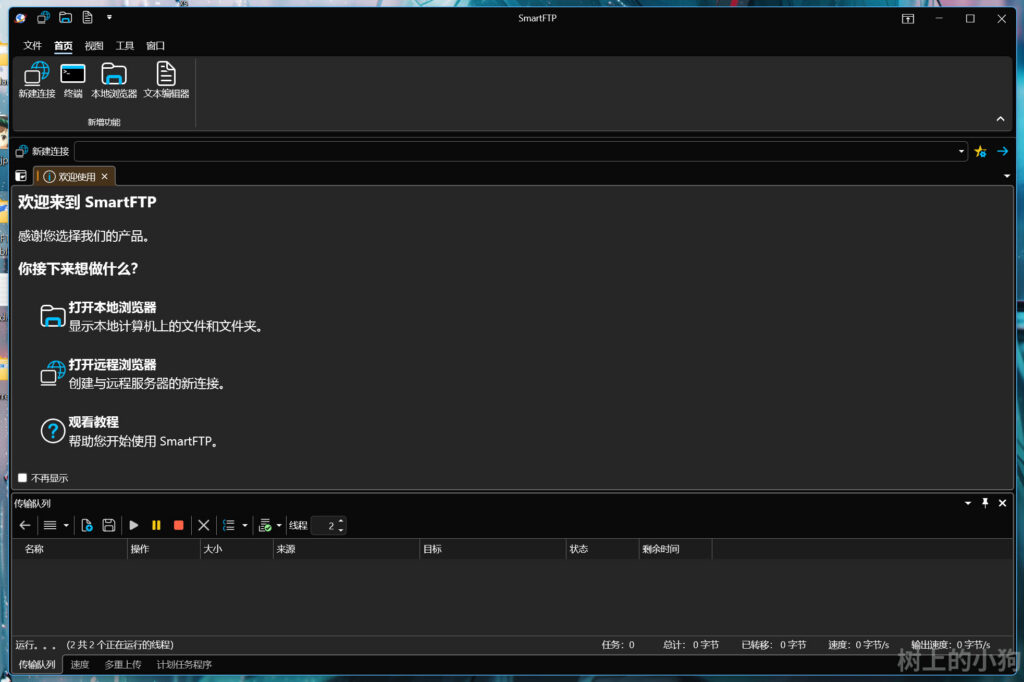1024x682 pixels.
Task: Click the save icon in the queue toolbar
Action: click(x=109, y=525)
